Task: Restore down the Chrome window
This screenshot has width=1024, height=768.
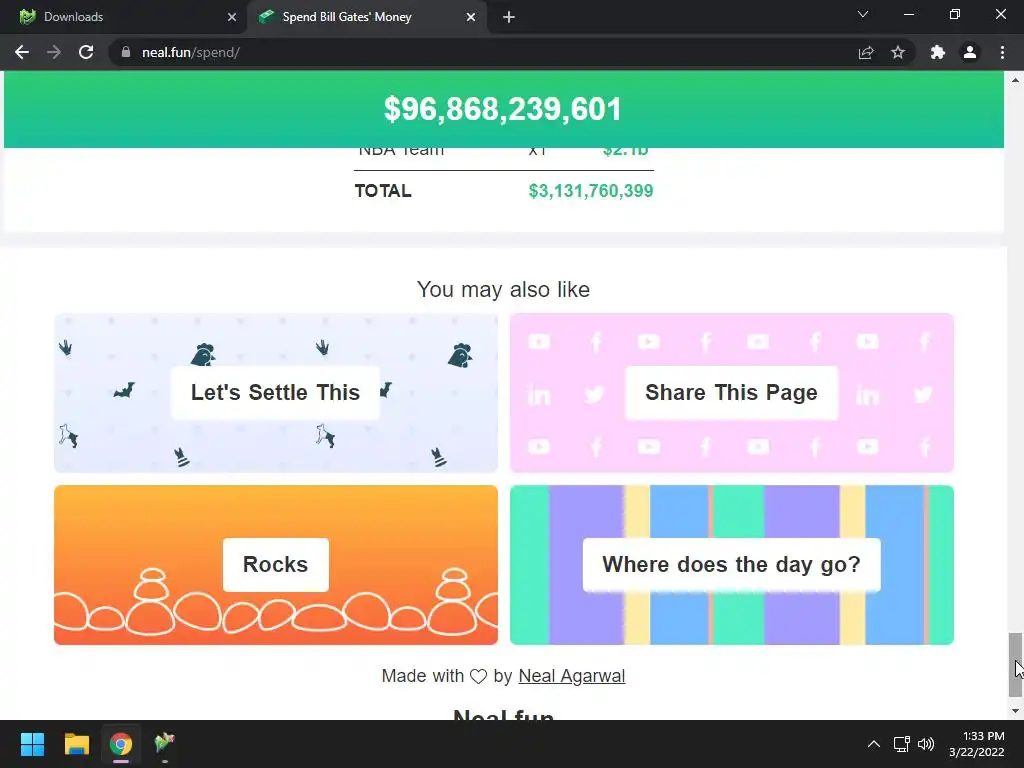Action: tap(955, 14)
